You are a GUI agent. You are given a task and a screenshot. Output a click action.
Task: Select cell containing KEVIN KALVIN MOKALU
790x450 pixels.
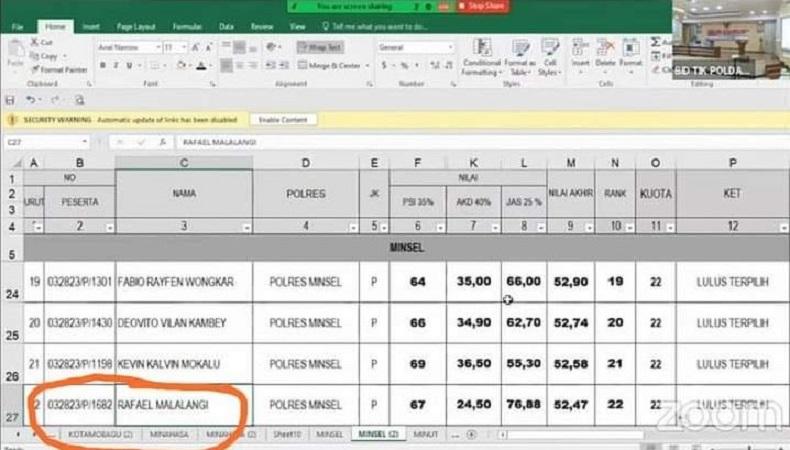[x=183, y=361]
